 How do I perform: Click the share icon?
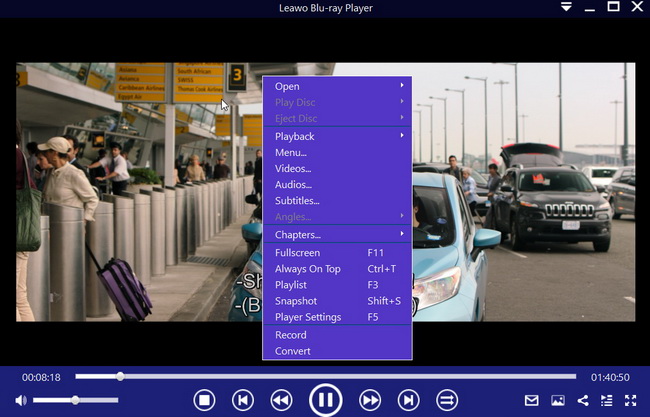coord(582,400)
